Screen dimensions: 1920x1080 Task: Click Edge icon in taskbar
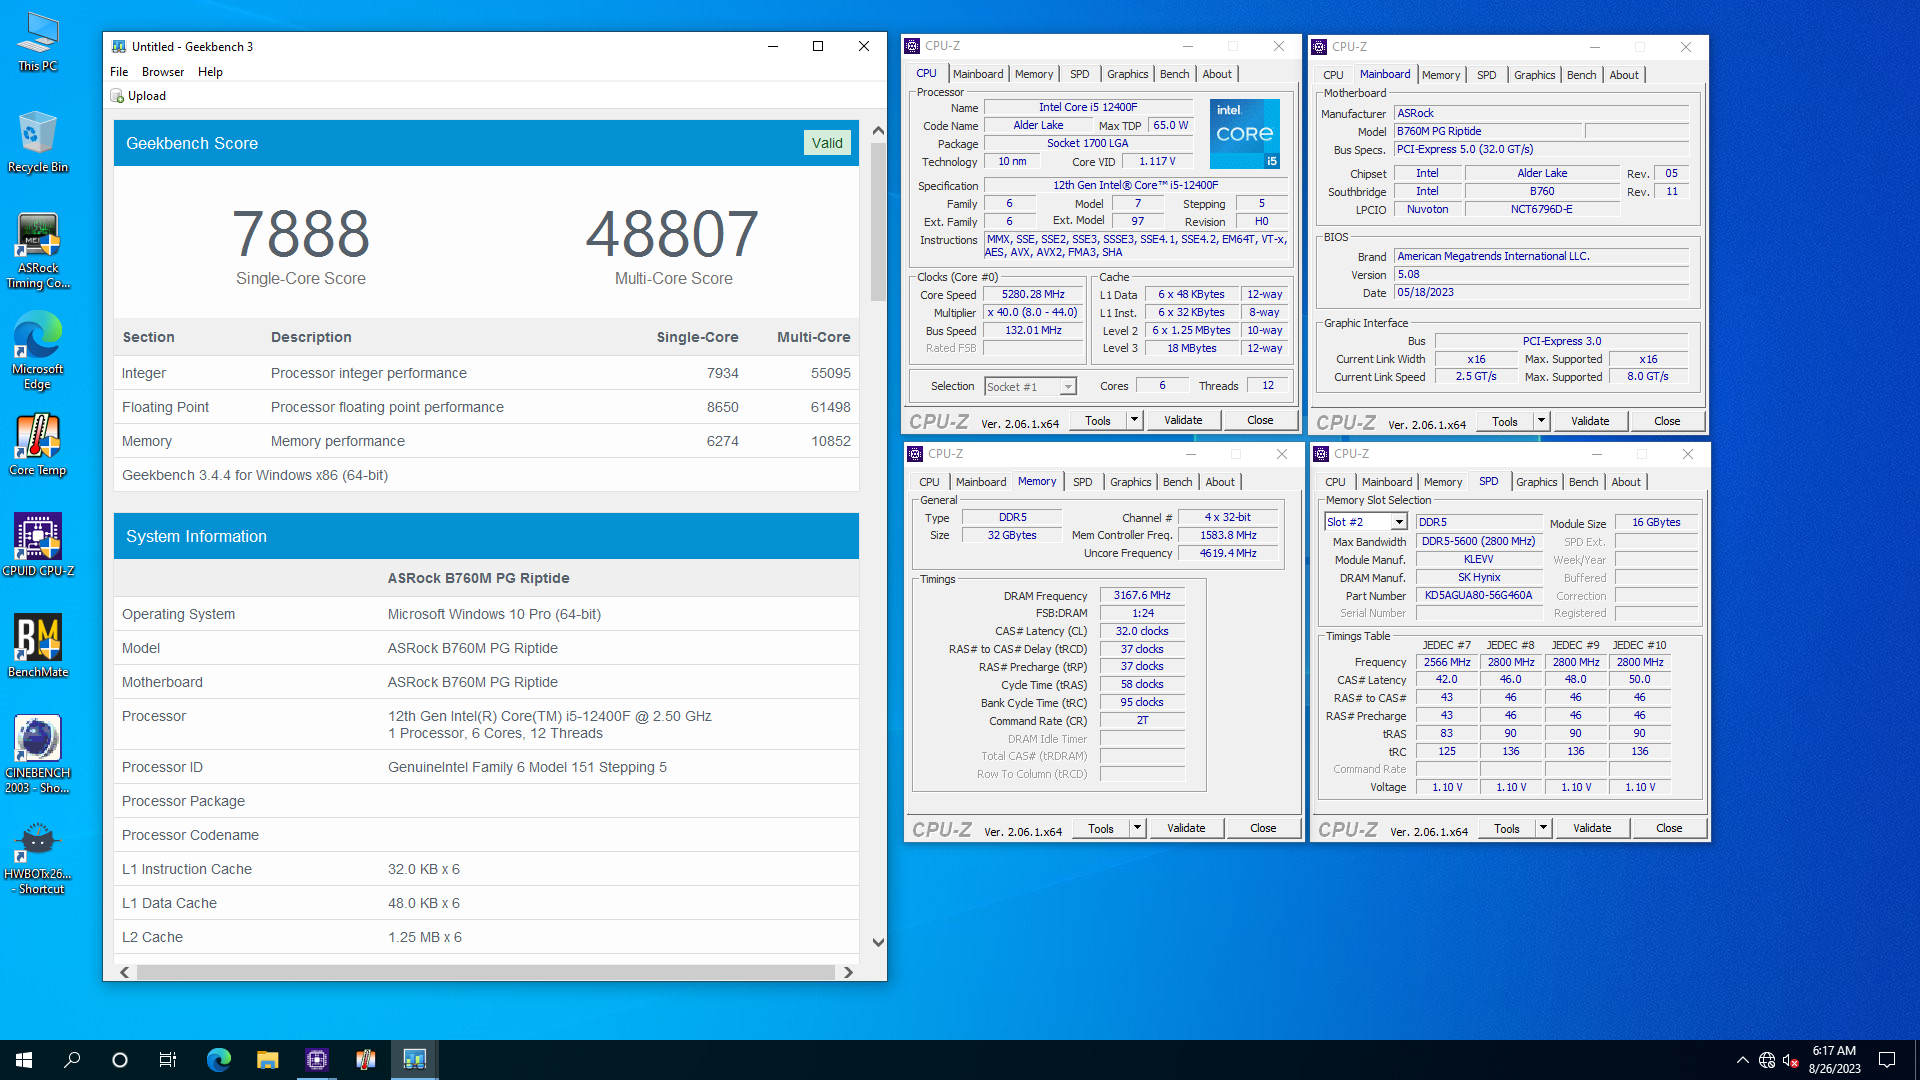coord(218,1060)
